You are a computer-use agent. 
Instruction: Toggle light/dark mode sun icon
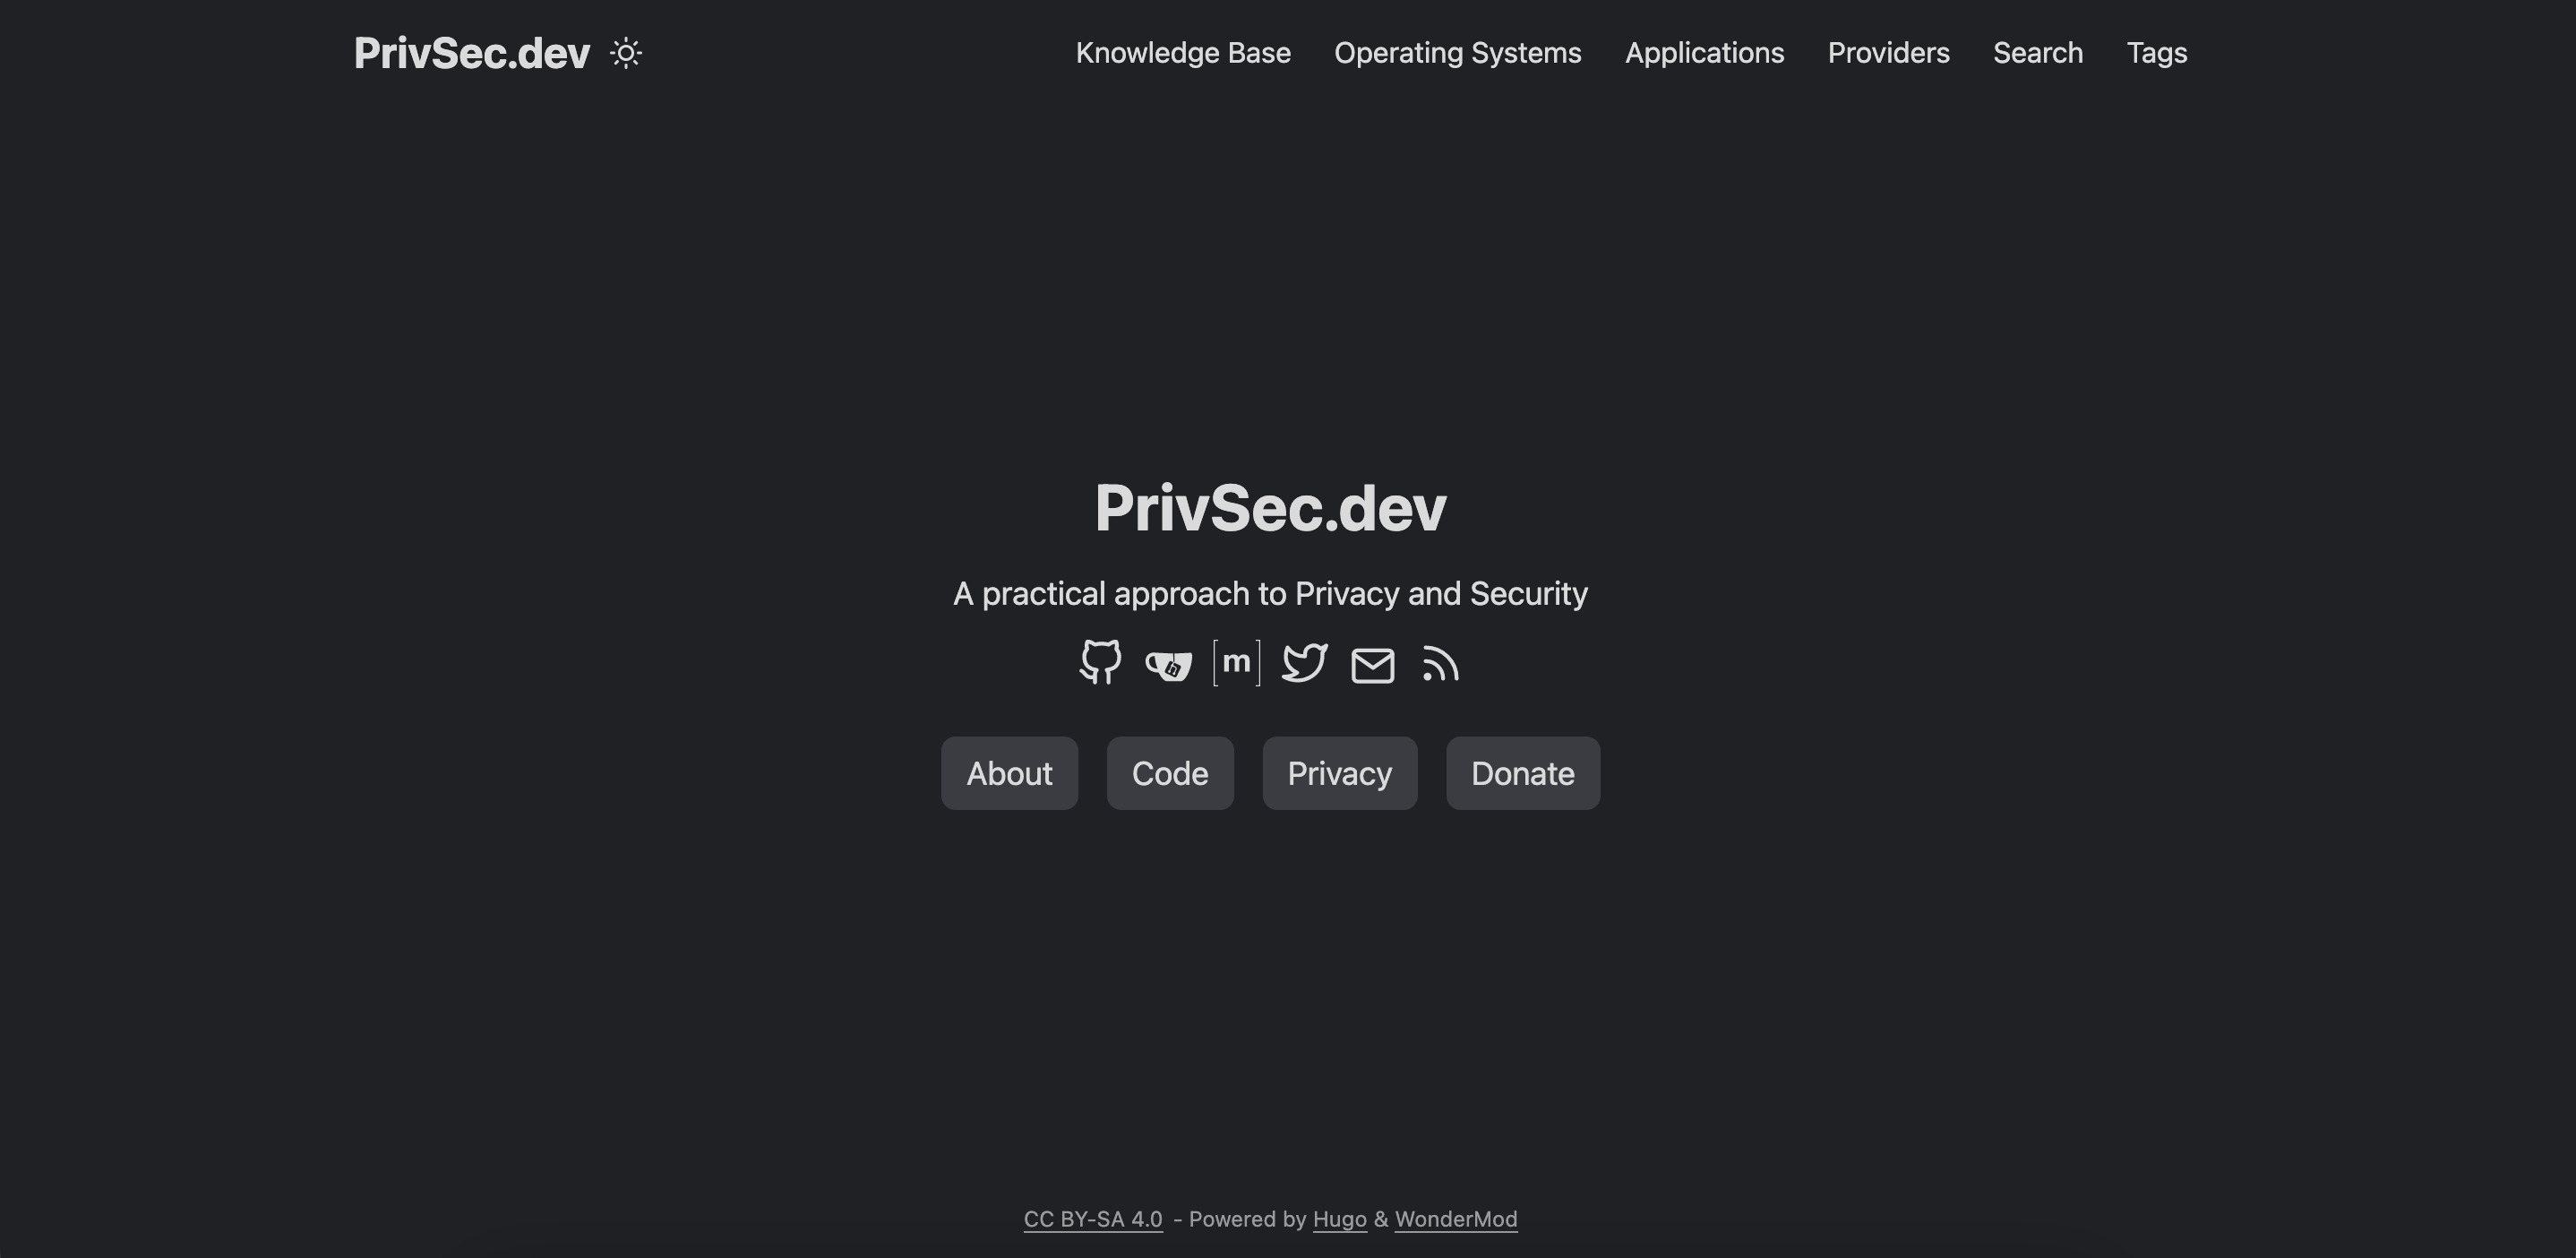click(624, 51)
